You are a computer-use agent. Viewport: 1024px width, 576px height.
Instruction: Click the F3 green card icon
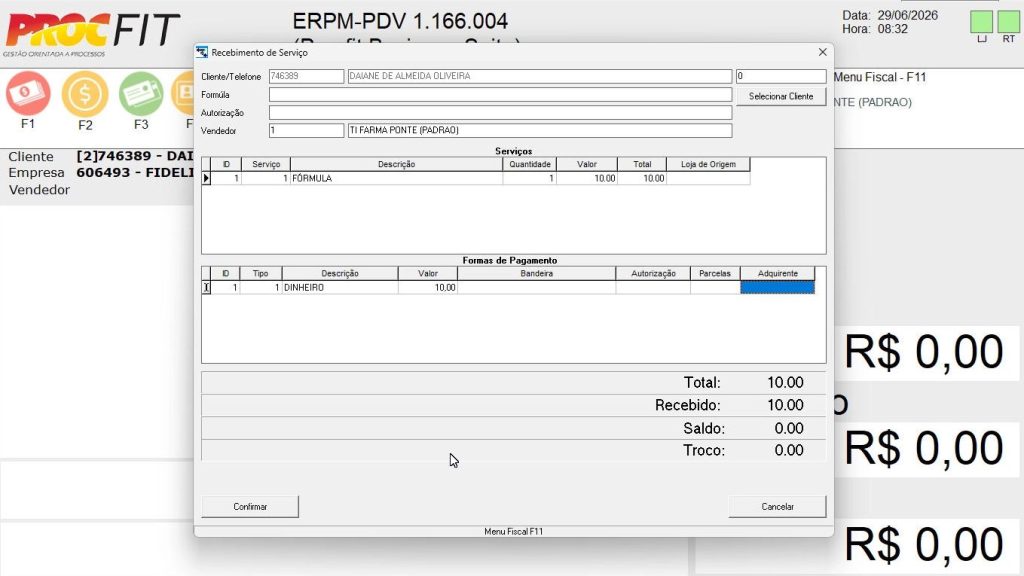(141, 93)
